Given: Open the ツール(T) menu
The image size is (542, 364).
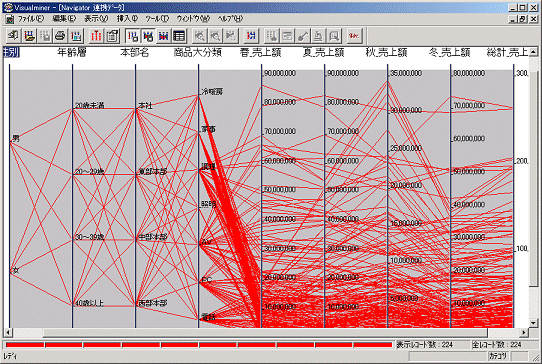Looking at the screenshot, I should 157,19.
